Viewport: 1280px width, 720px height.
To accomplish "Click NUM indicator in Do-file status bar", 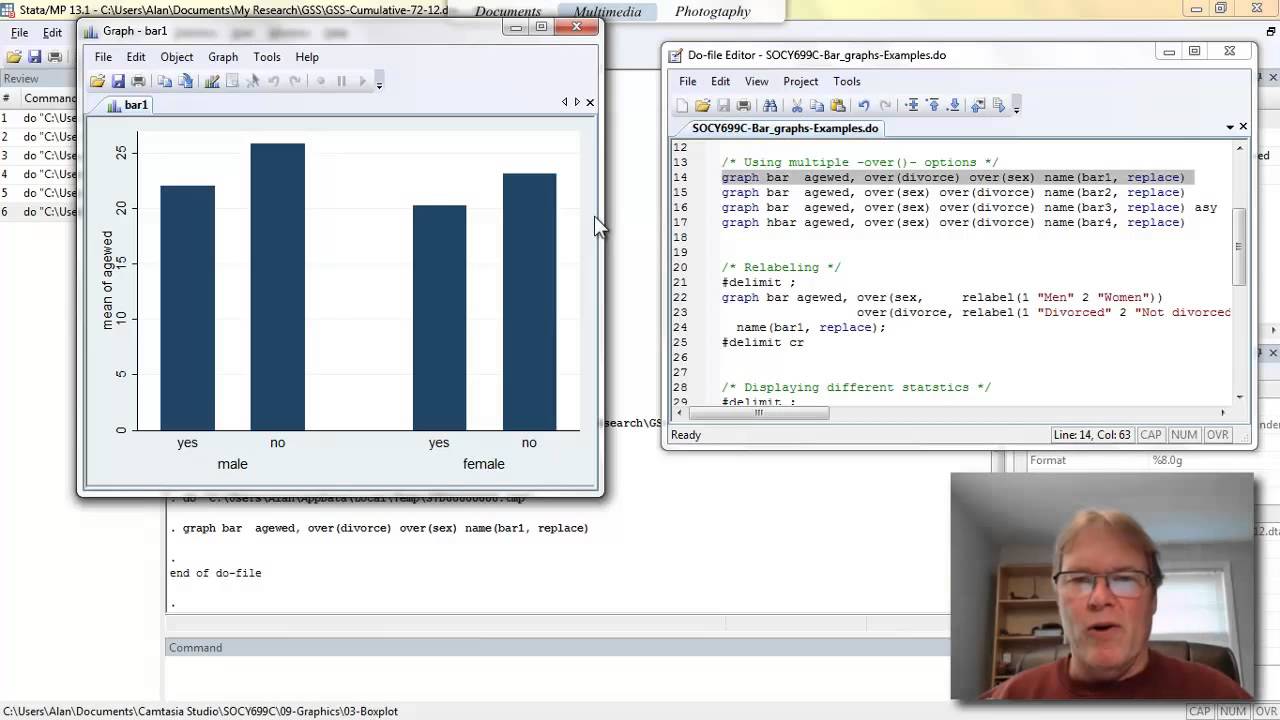I will [x=1184, y=435].
